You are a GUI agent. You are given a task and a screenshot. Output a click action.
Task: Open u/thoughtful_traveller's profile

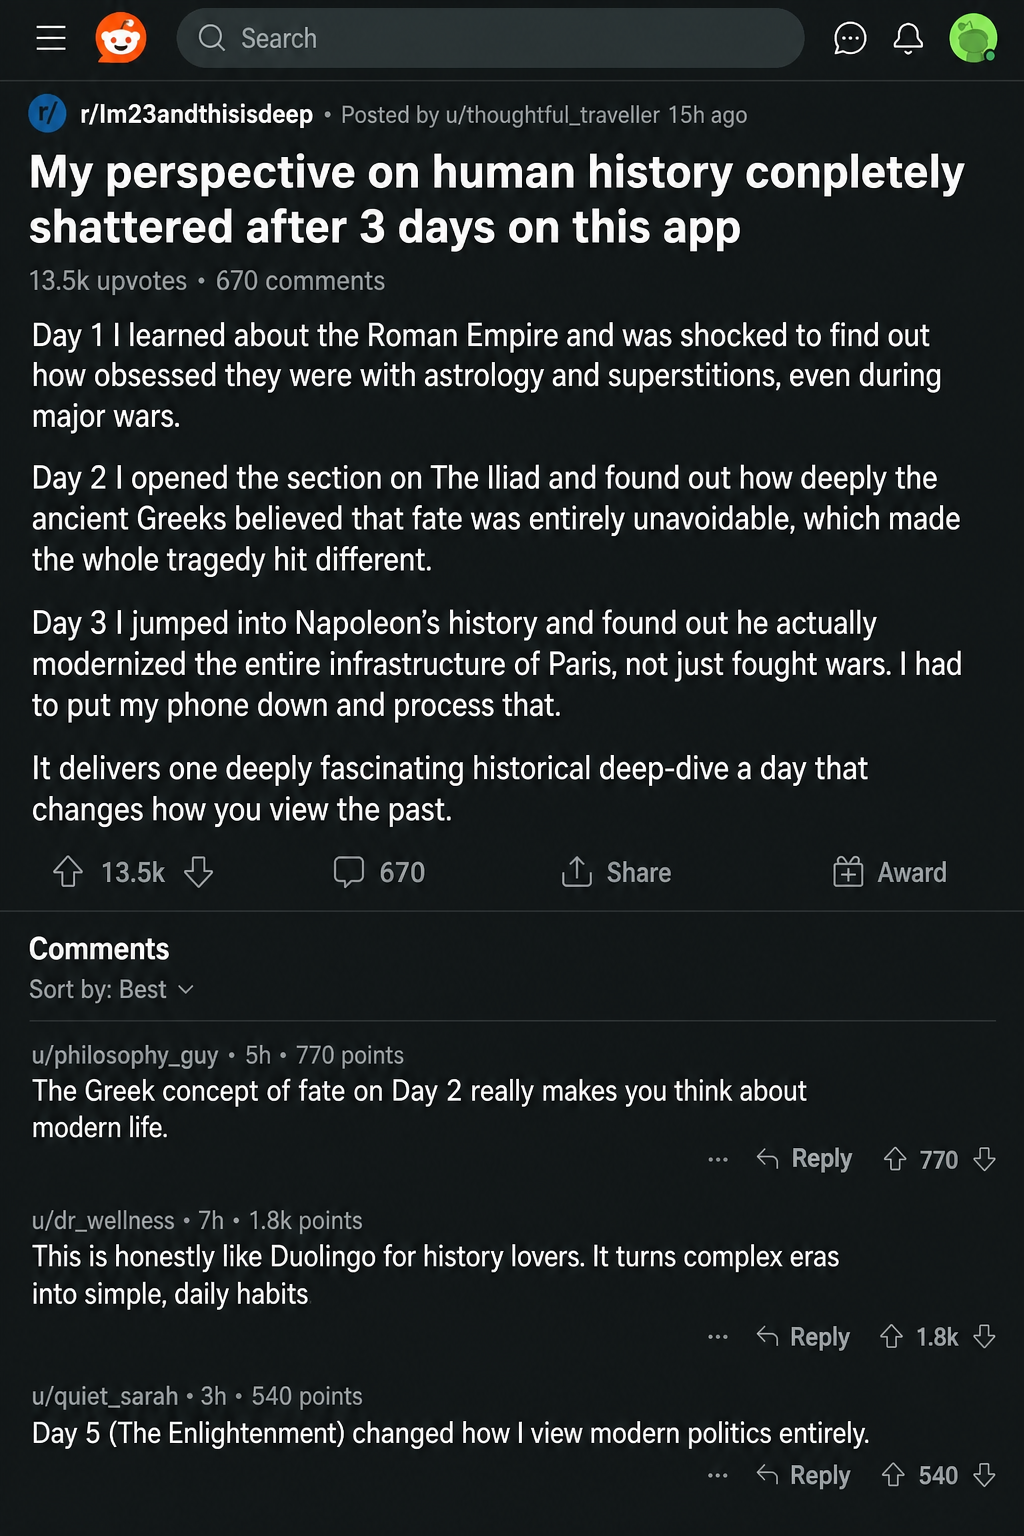[x=553, y=115]
